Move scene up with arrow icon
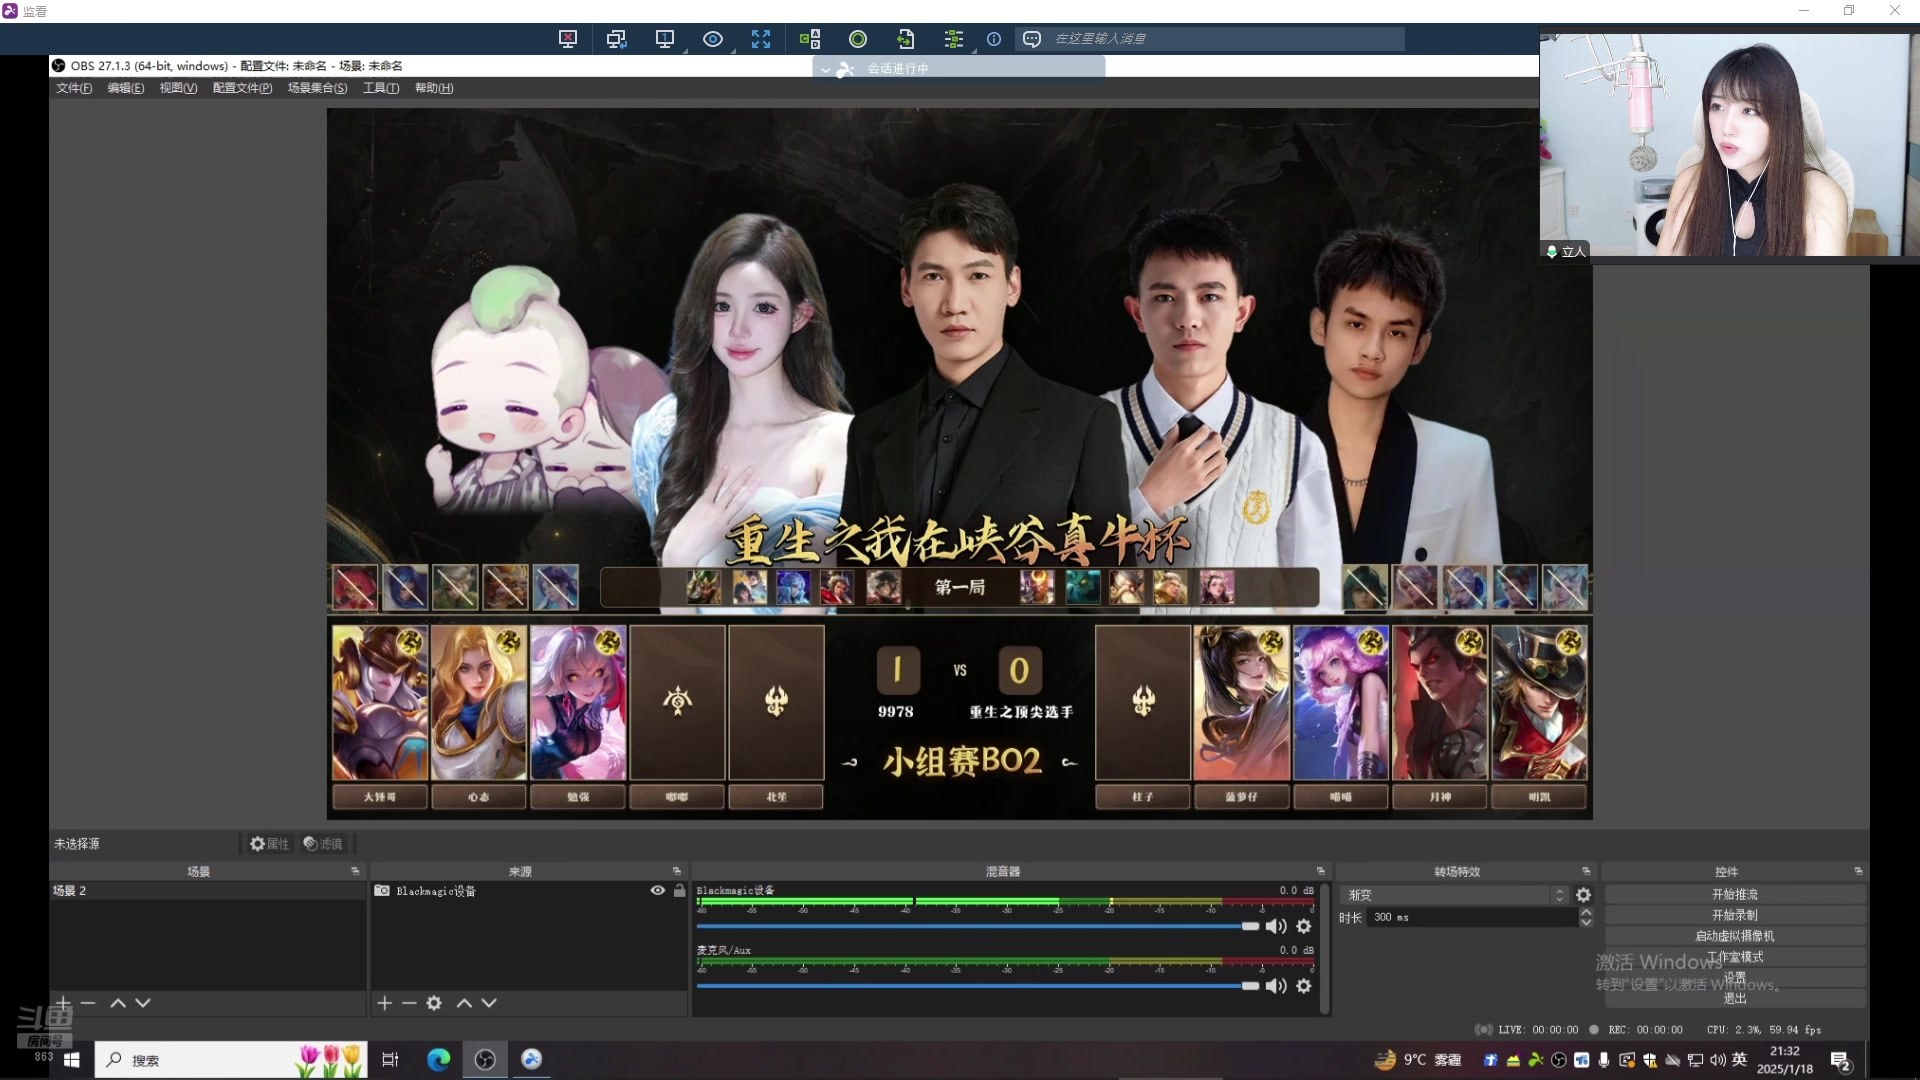Viewport: 1920px width, 1080px height. (x=118, y=1003)
